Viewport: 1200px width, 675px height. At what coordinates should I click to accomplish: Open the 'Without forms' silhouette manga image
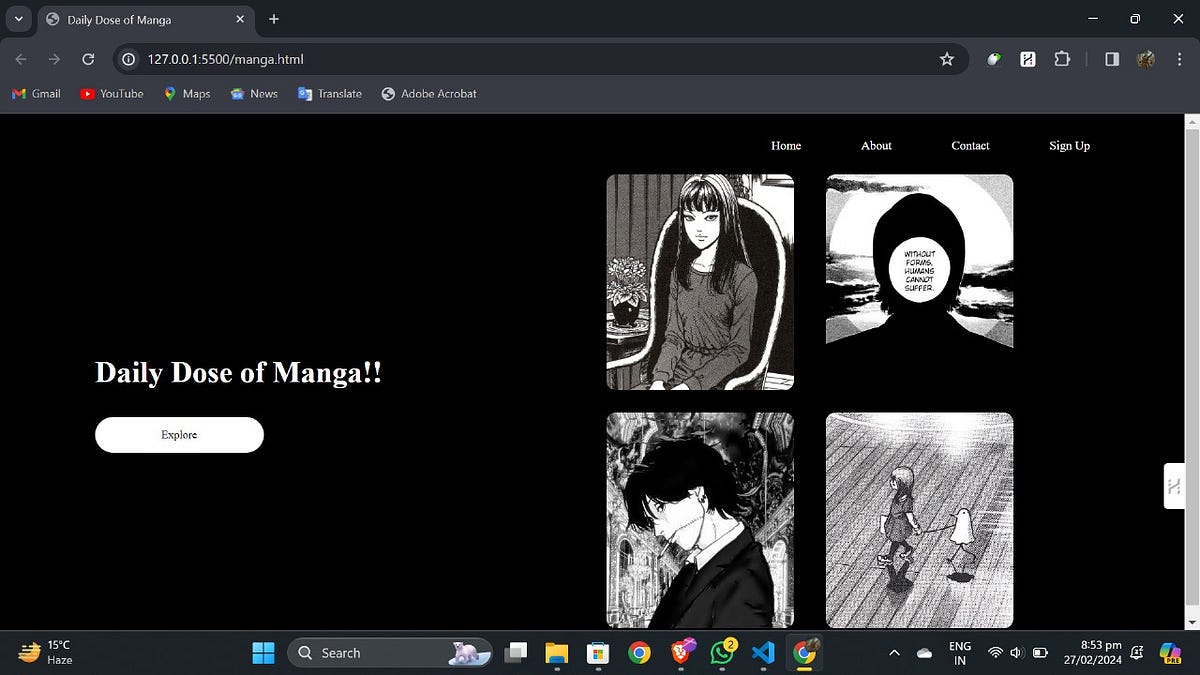click(919, 261)
